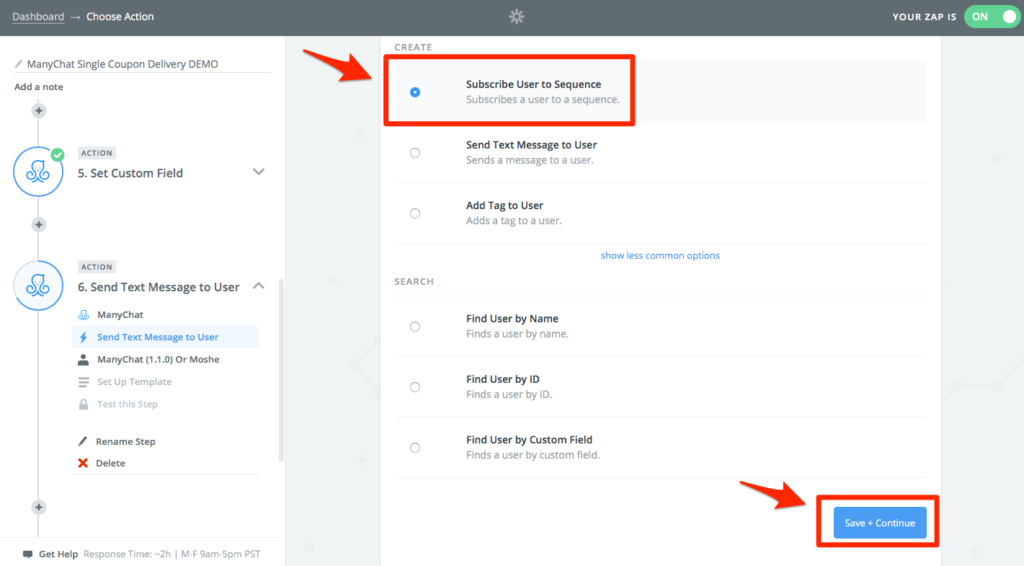The height and width of the screenshot is (566, 1024).
Task: Select Add Tag to User radio button
Action: [x=415, y=213]
